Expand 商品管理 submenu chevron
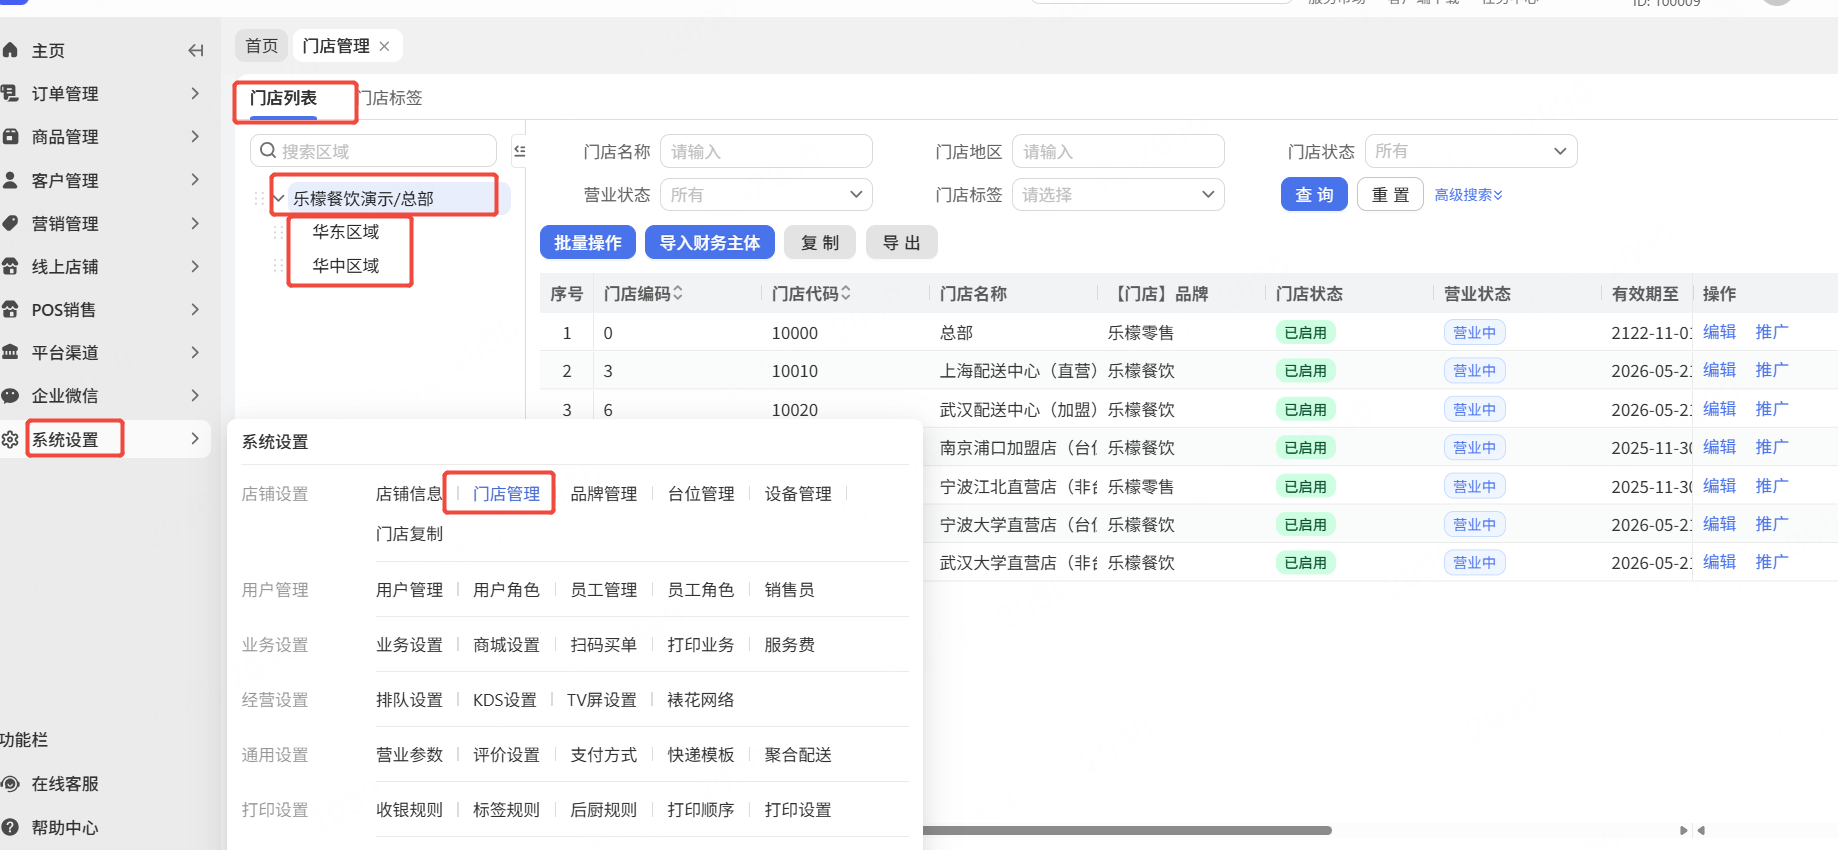 [x=195, y=136]
